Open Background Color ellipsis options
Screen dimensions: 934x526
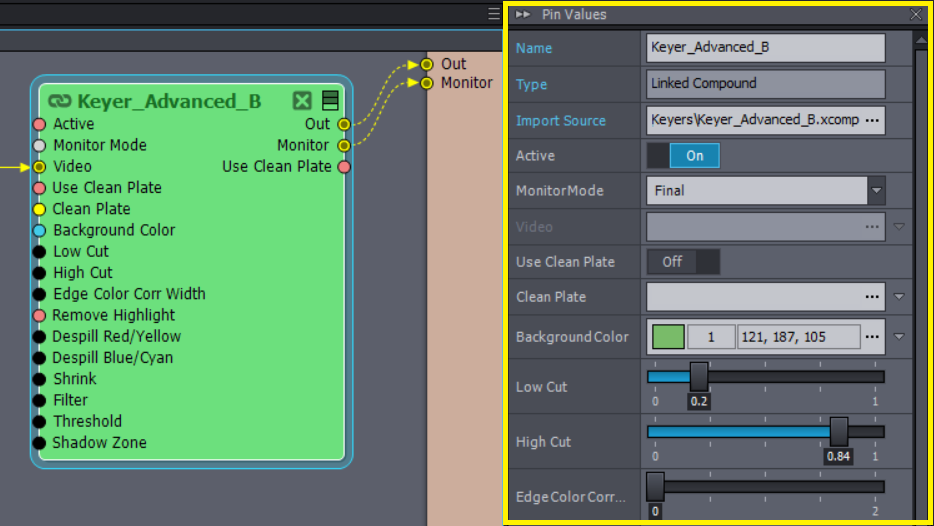873,337
